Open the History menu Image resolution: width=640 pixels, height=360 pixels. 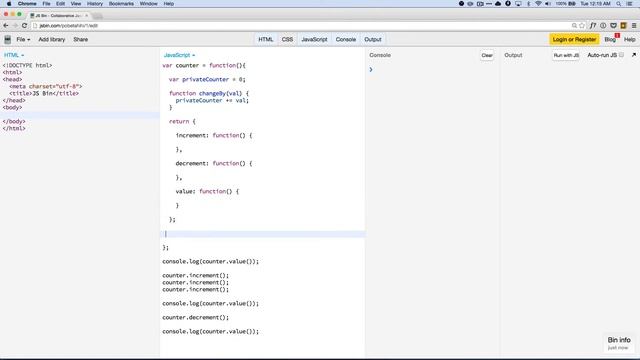pos(95,4)
